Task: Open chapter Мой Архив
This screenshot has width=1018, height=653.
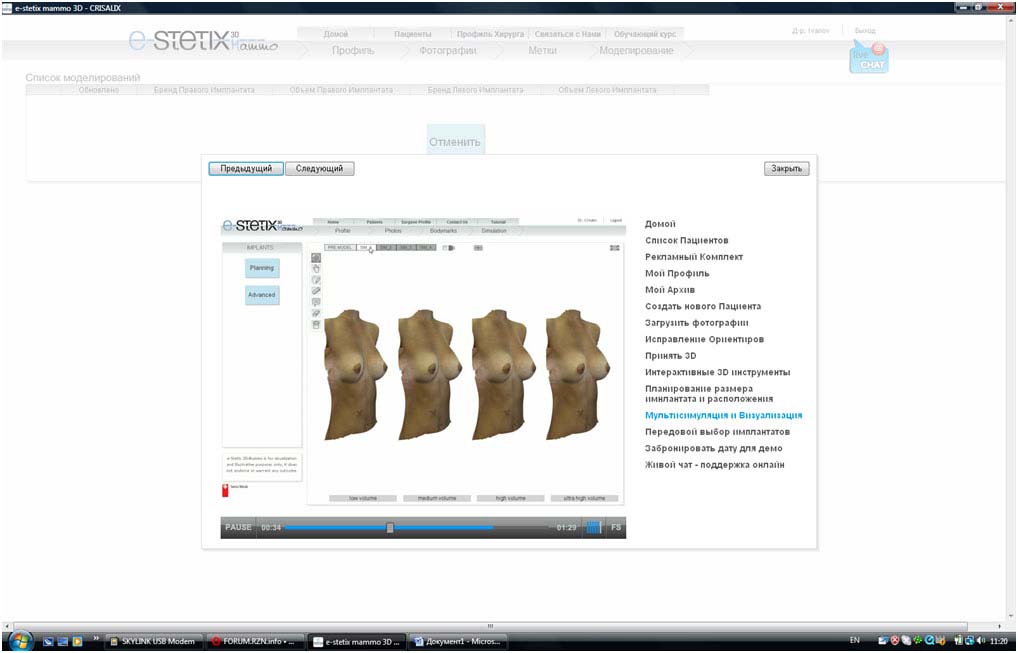Action: coord(669,290)
